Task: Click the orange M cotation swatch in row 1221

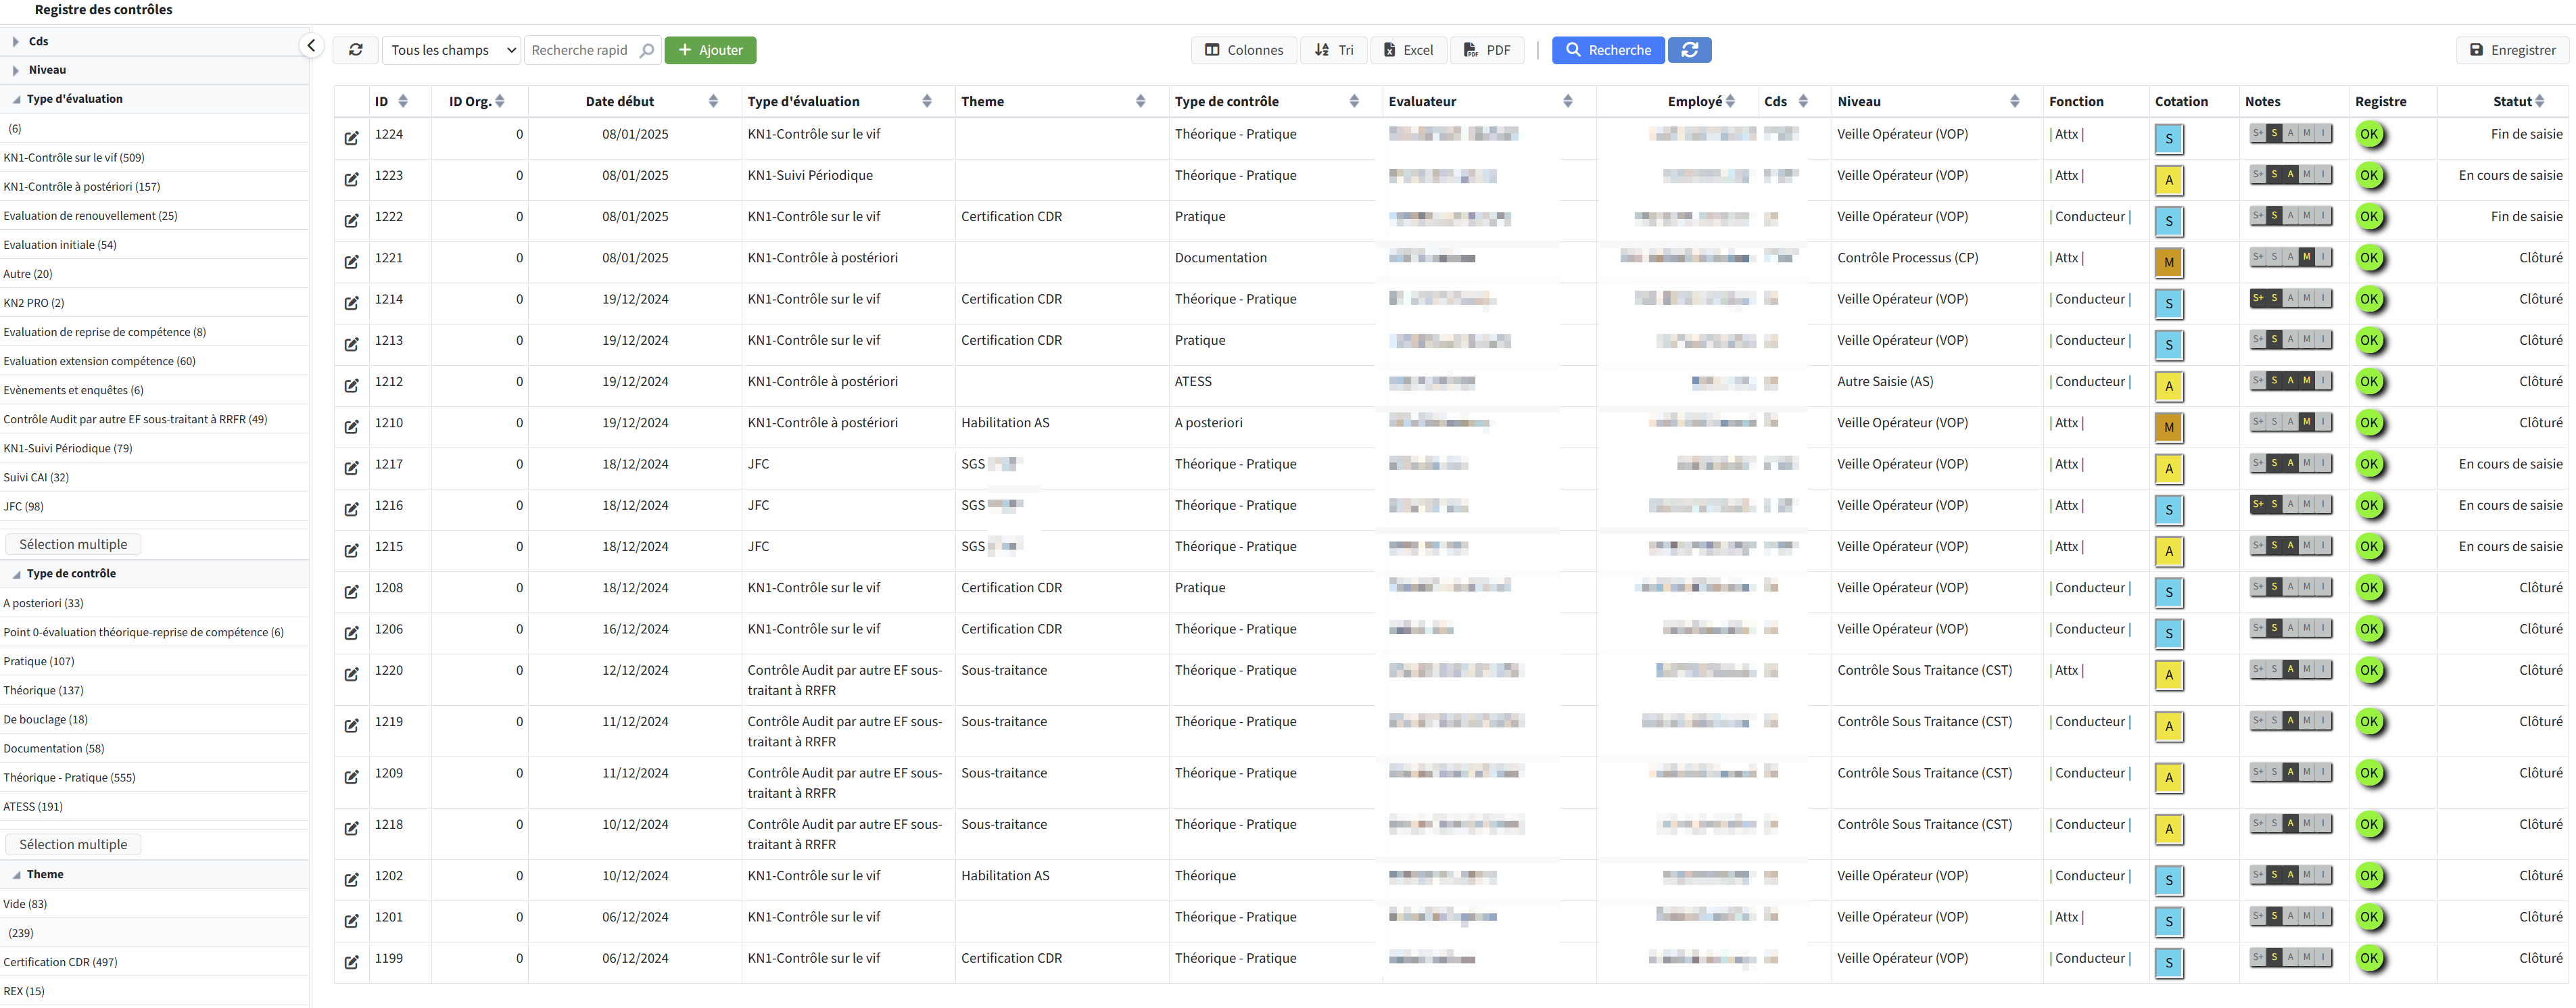Action: point(2168,263)
